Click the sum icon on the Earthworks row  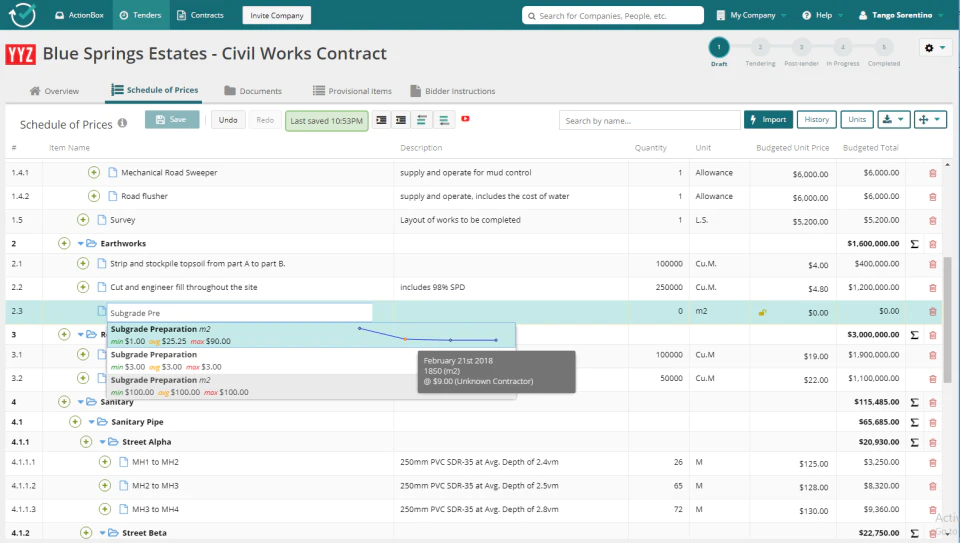[914, 244]
